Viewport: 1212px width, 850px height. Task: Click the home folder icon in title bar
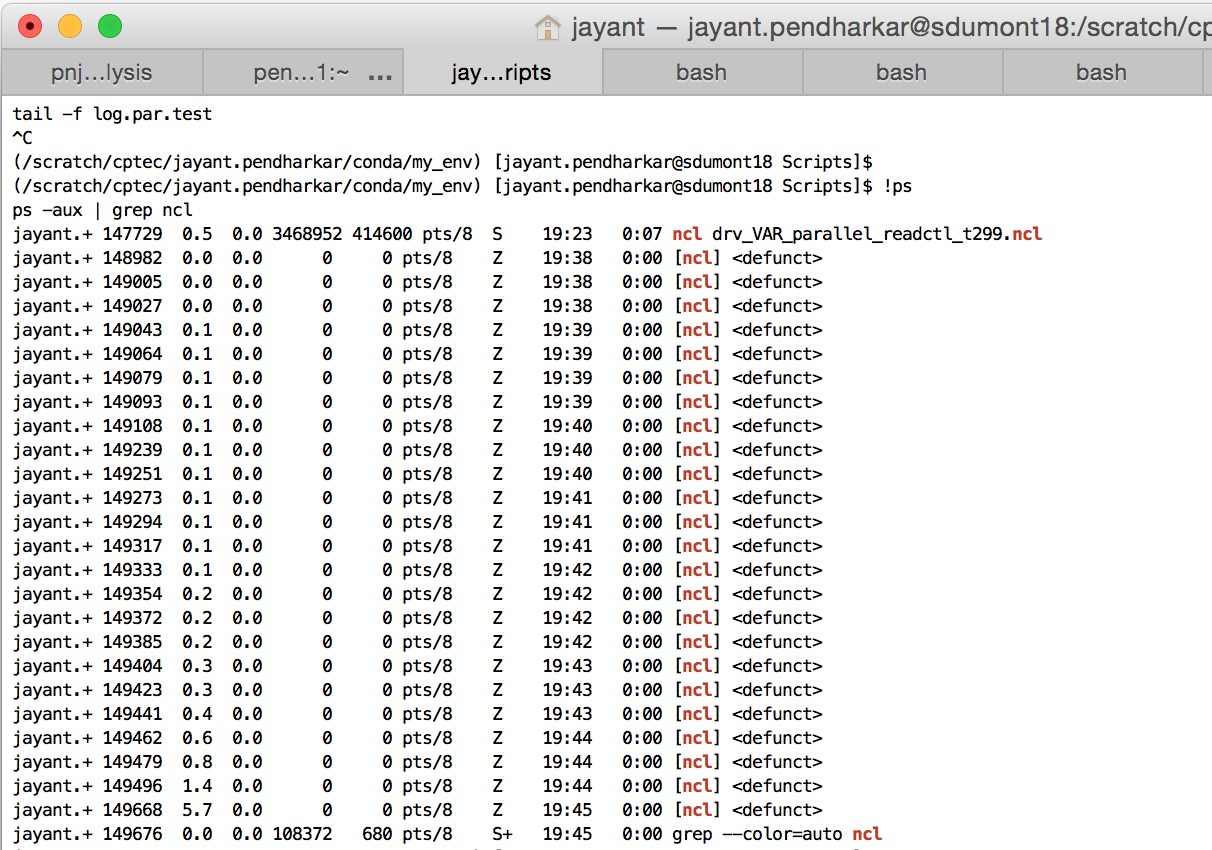point(548,27)
